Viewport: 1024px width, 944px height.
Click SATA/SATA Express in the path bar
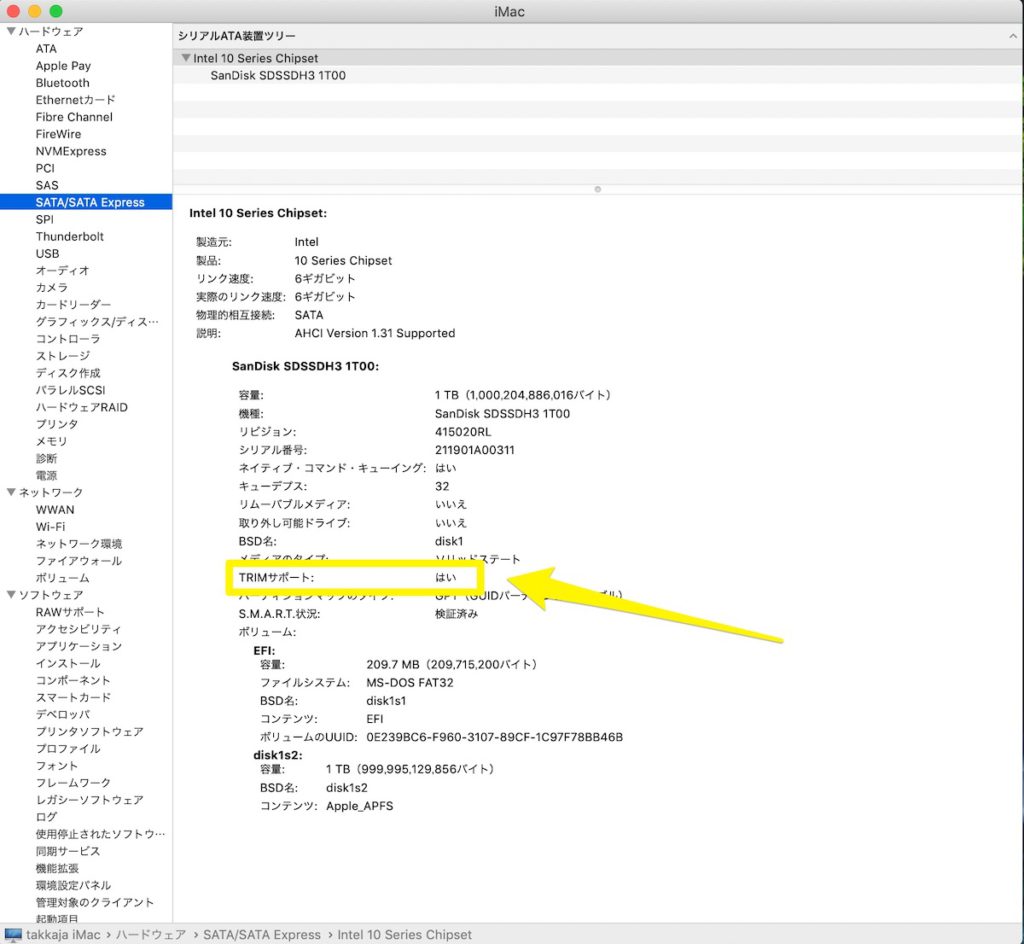(261, 934)
